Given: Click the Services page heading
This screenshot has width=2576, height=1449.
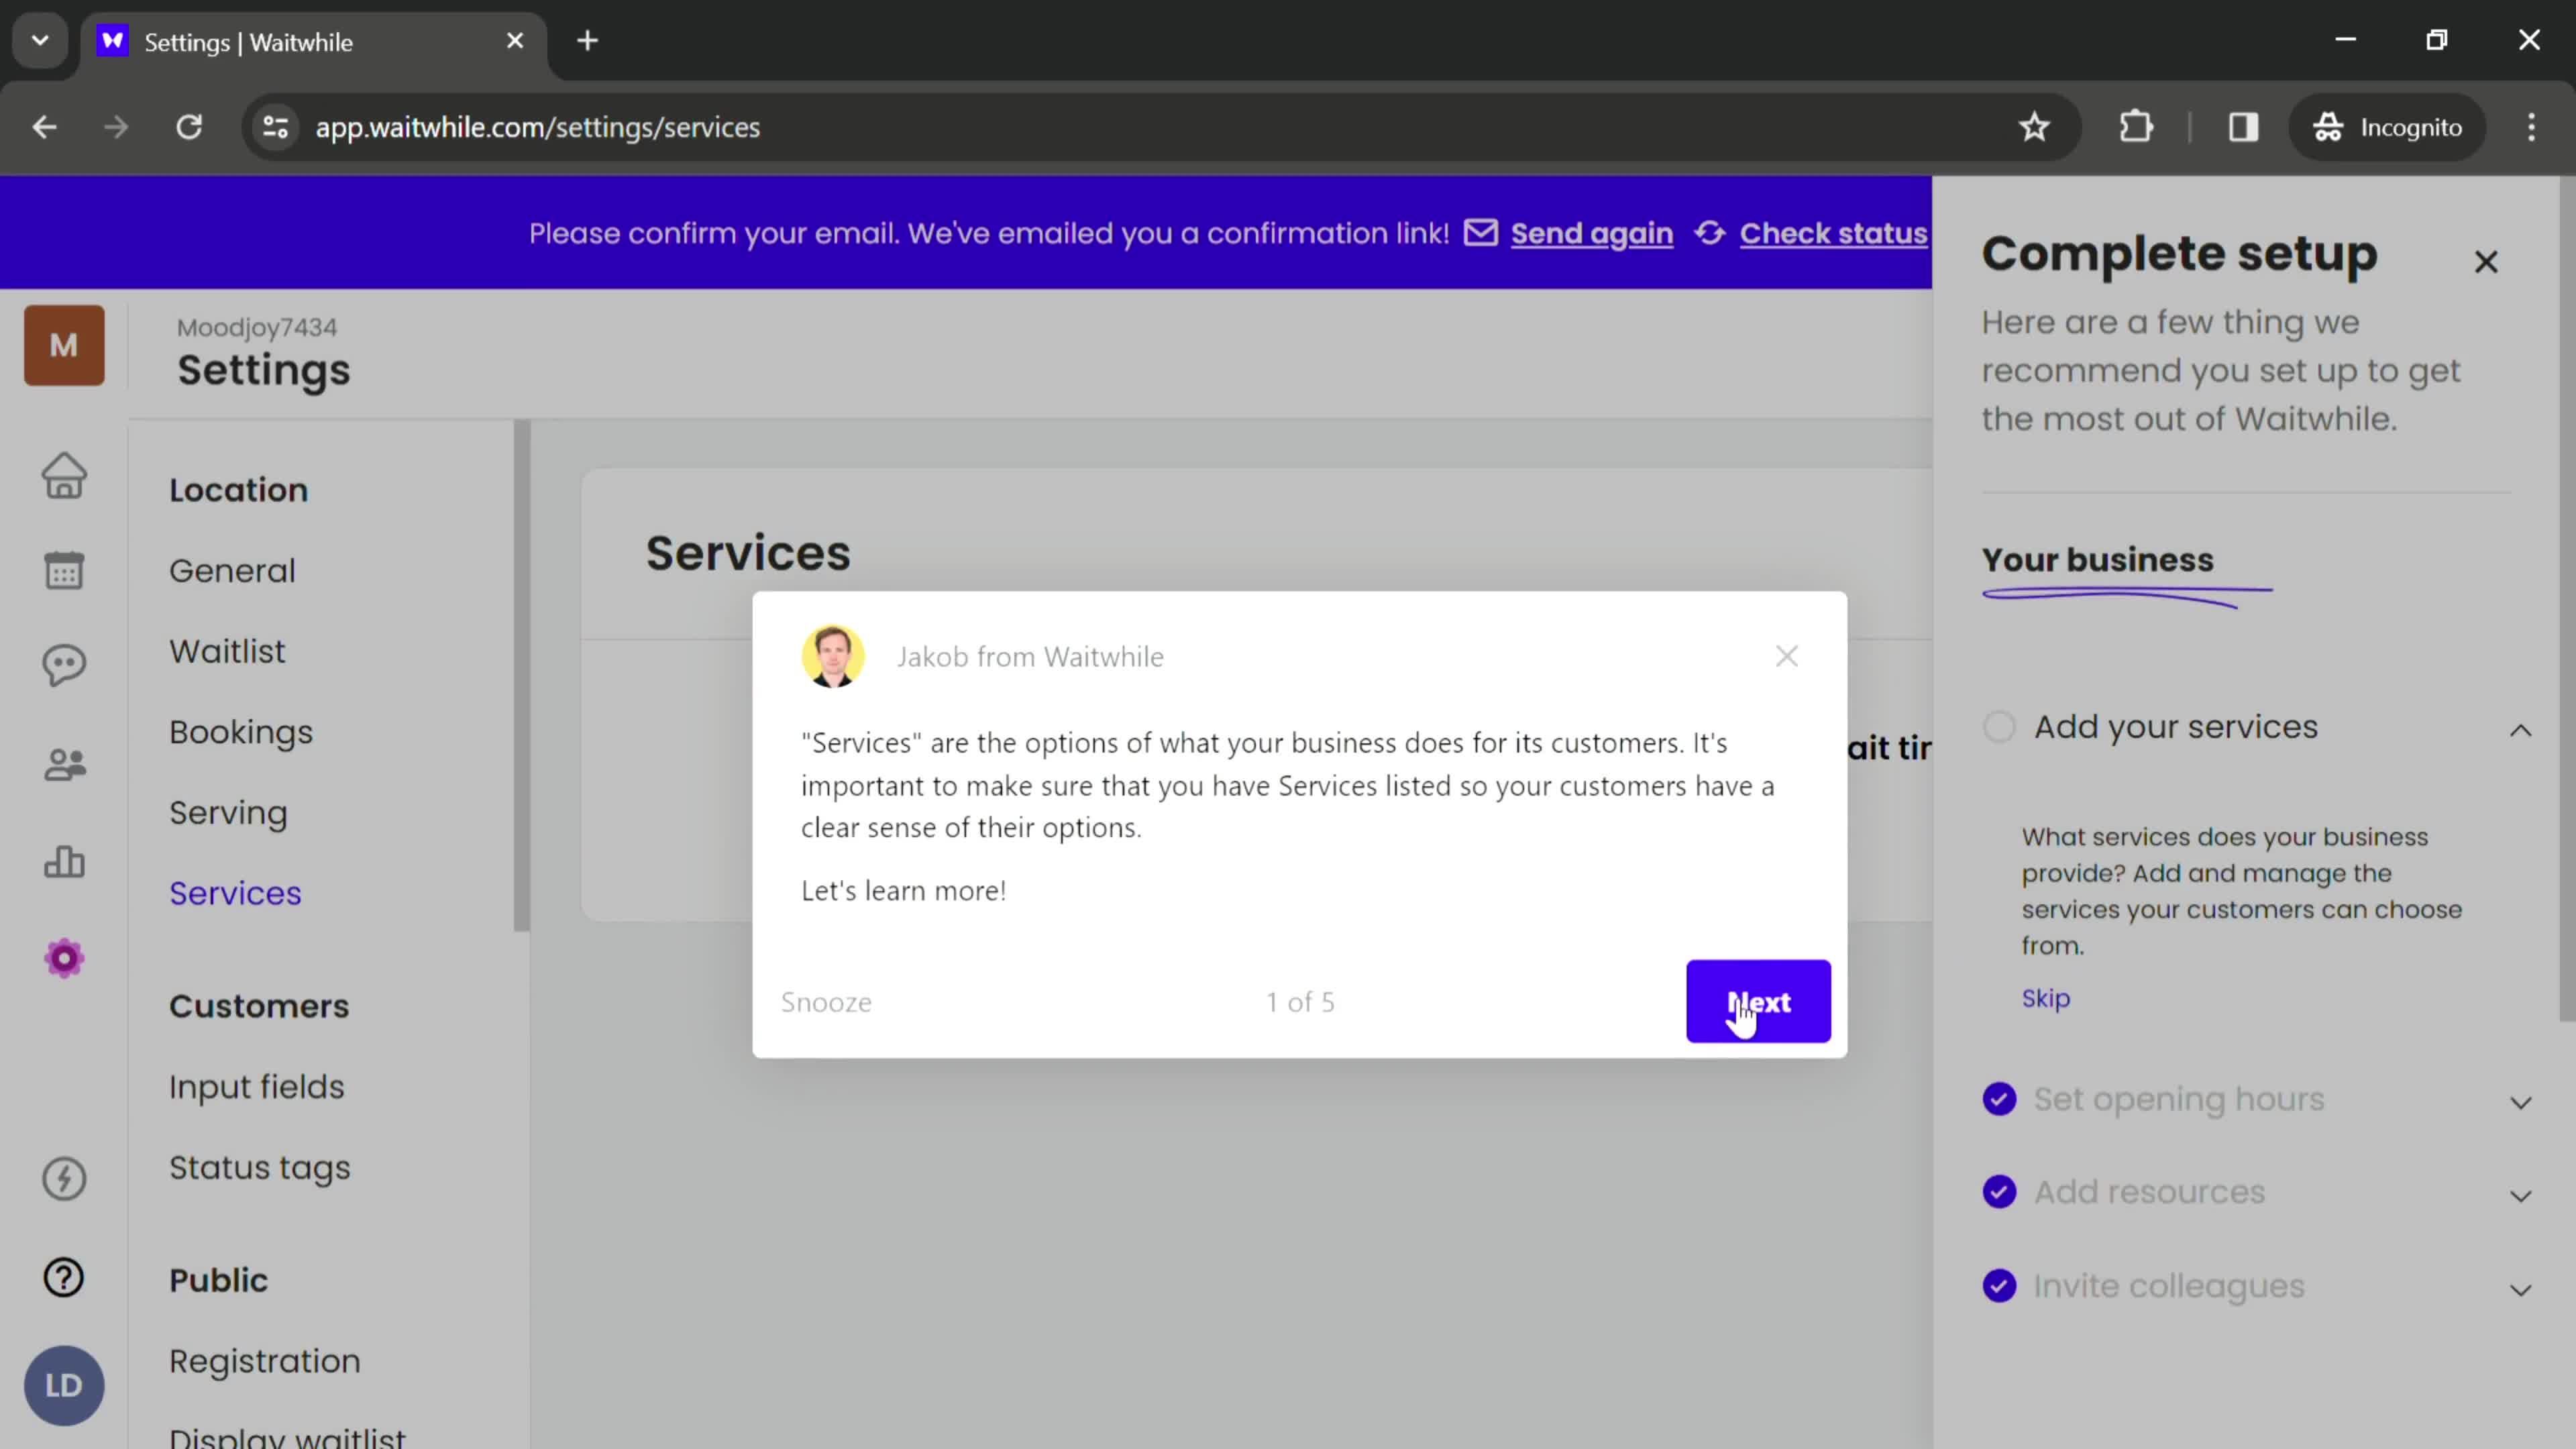Looking at the screenshot, I should 748,553.
